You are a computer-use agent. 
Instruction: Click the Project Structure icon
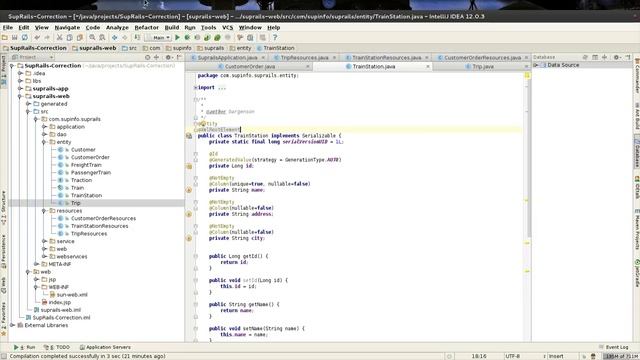(x=250, y=38)
